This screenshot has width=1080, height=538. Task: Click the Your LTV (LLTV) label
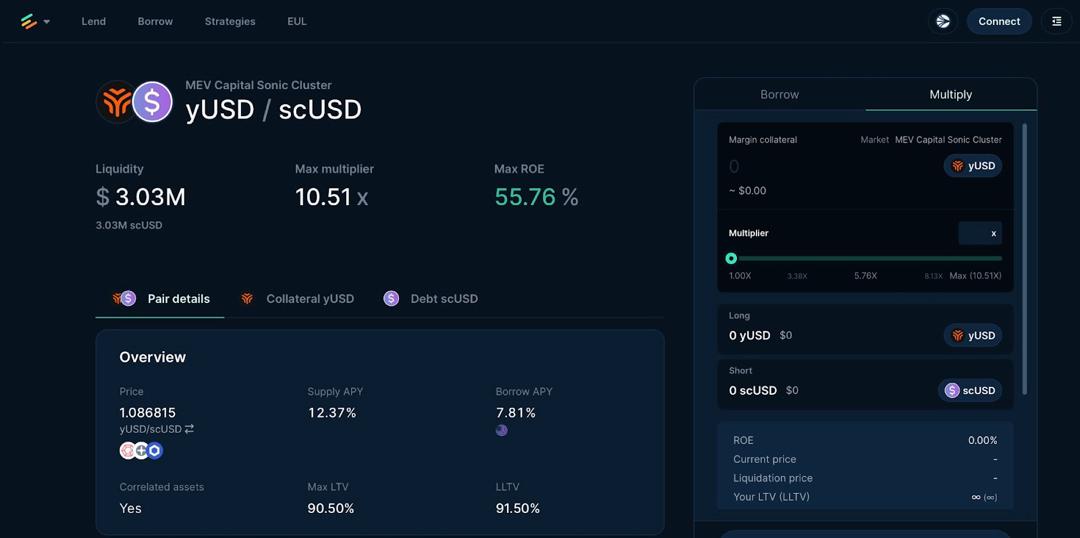pyautogui.click(x=771, y=497)
